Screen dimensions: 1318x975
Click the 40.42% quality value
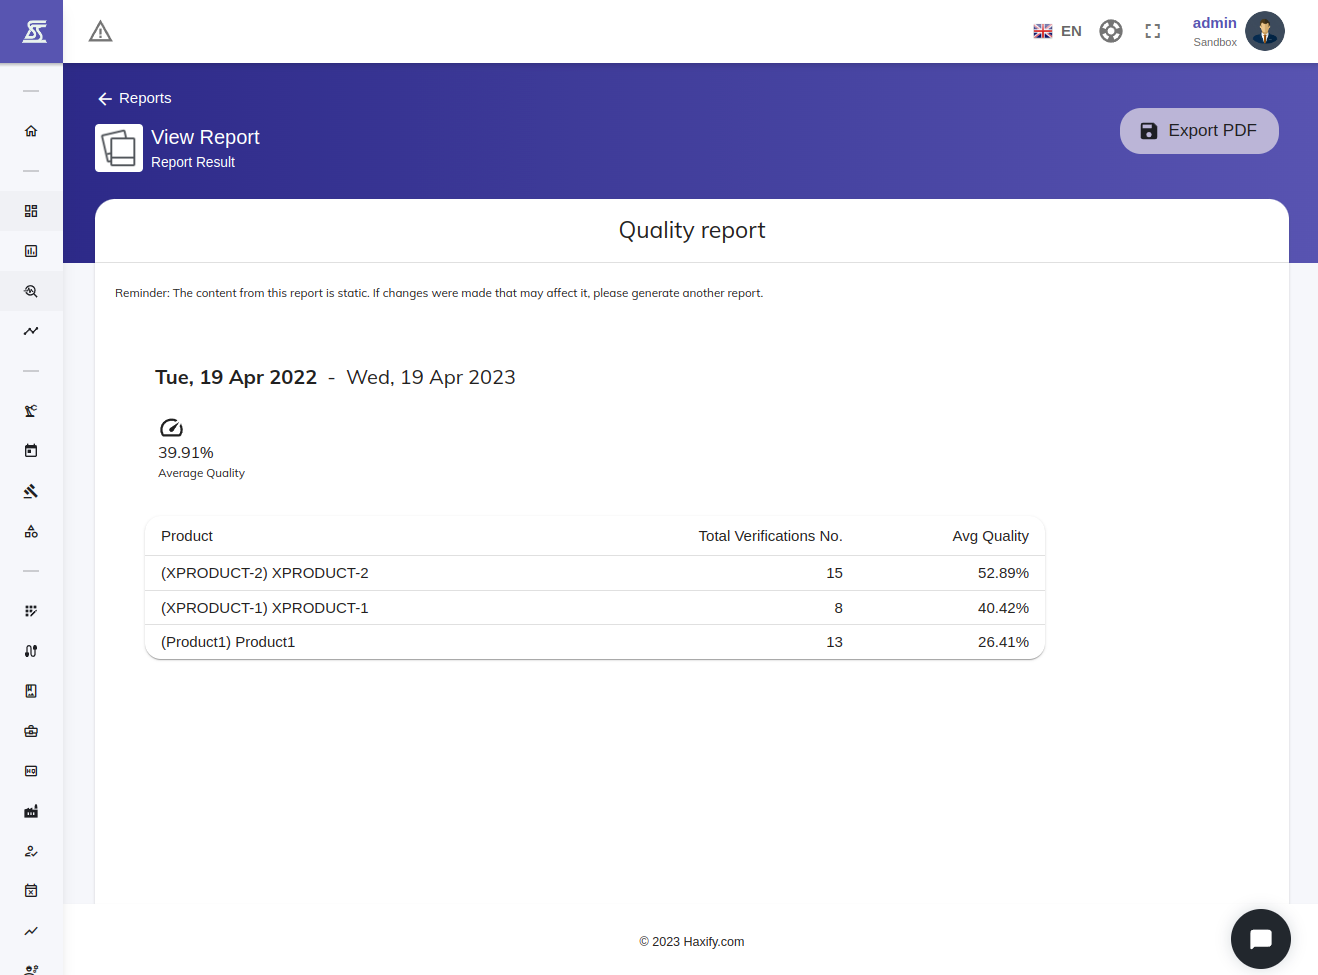pyautogui.click(x=1003, y=608)
